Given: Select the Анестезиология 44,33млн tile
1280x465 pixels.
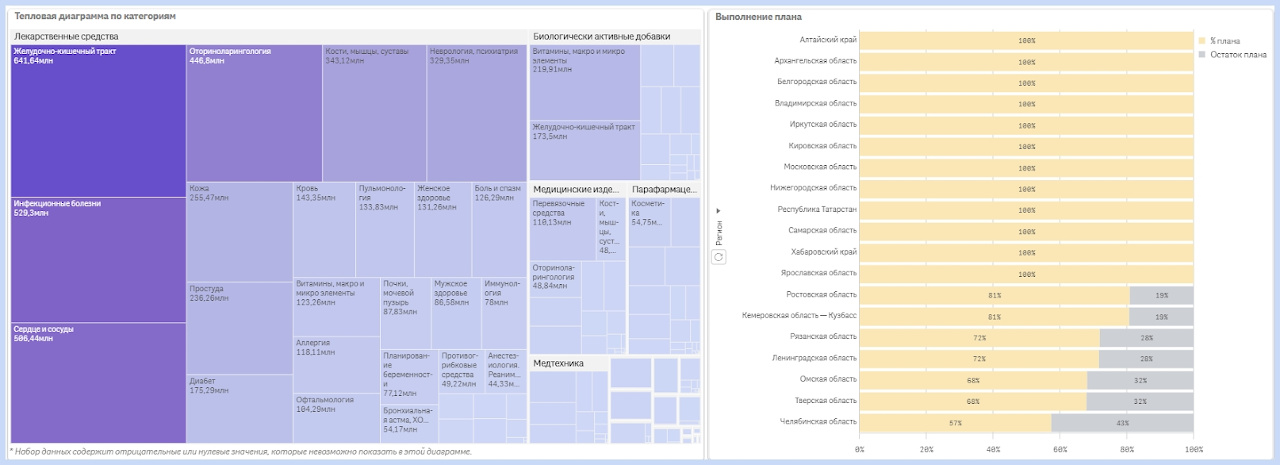Looking at the screenshot, I should [505, 370].
